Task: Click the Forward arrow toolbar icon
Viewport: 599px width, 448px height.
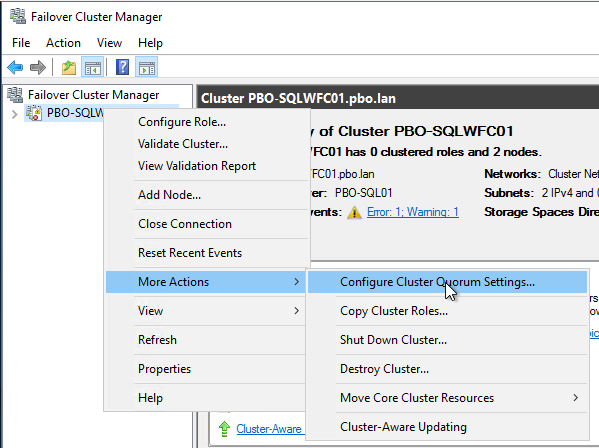Action: click(x=37, y=68)
